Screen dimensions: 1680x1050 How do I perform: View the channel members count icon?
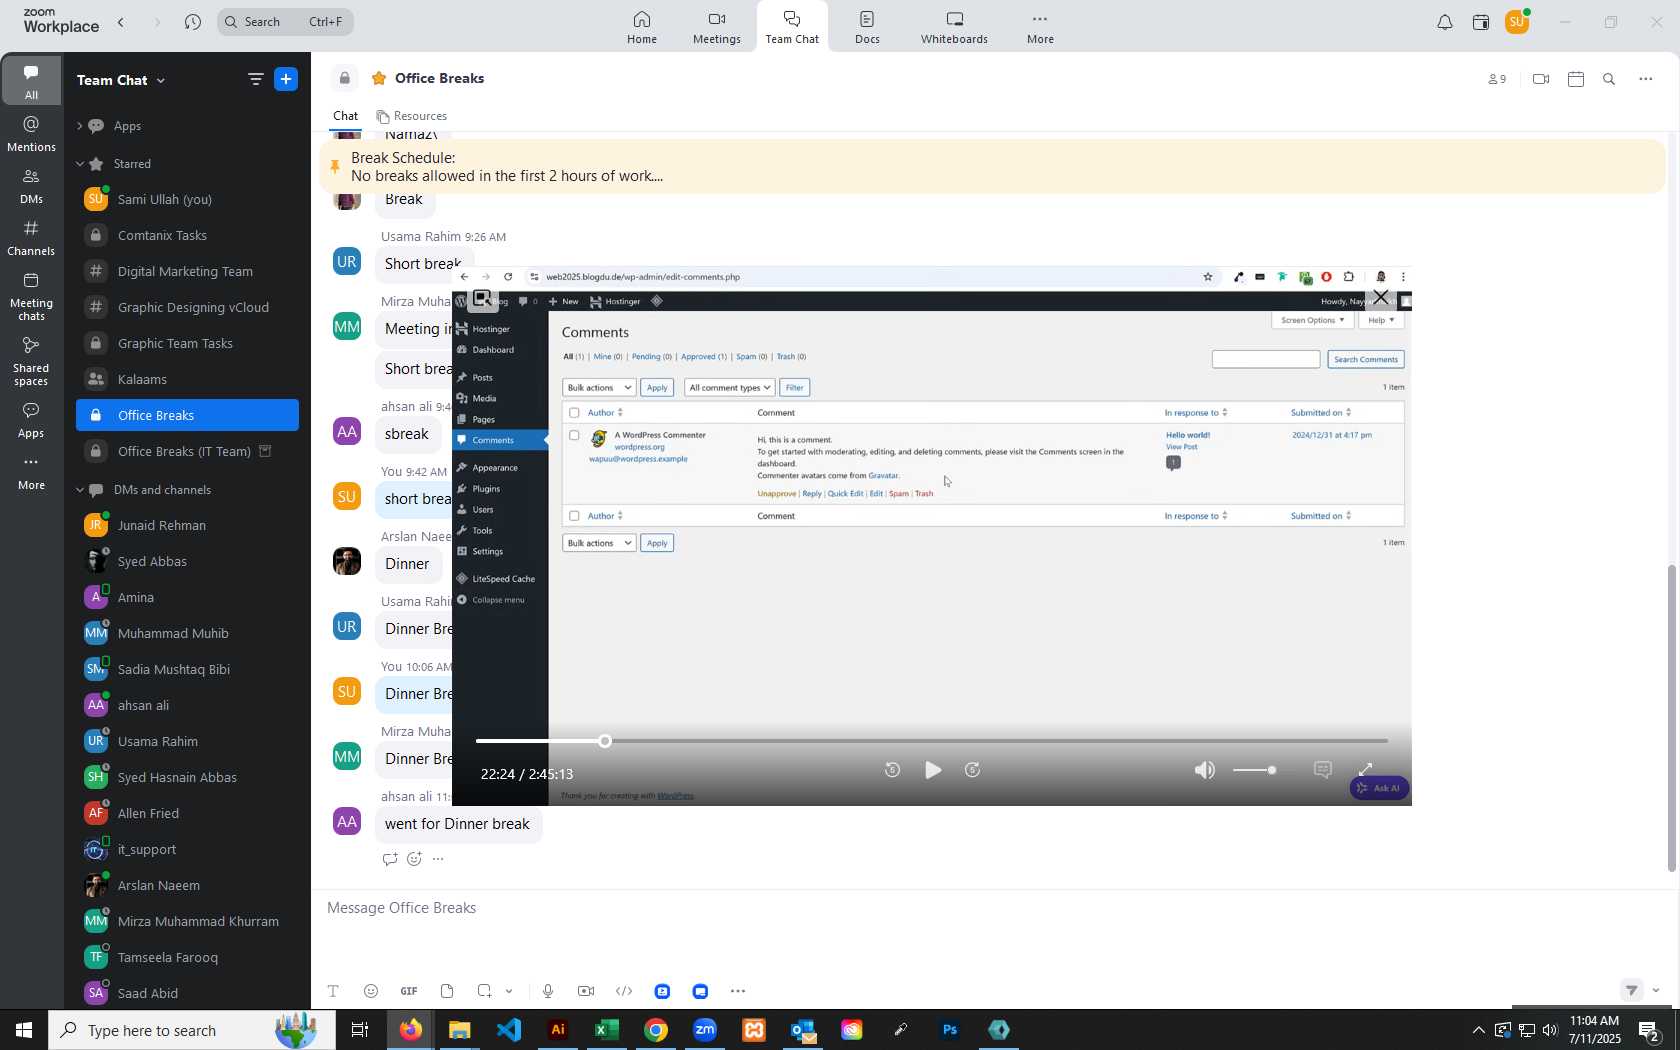point(1497,79)
